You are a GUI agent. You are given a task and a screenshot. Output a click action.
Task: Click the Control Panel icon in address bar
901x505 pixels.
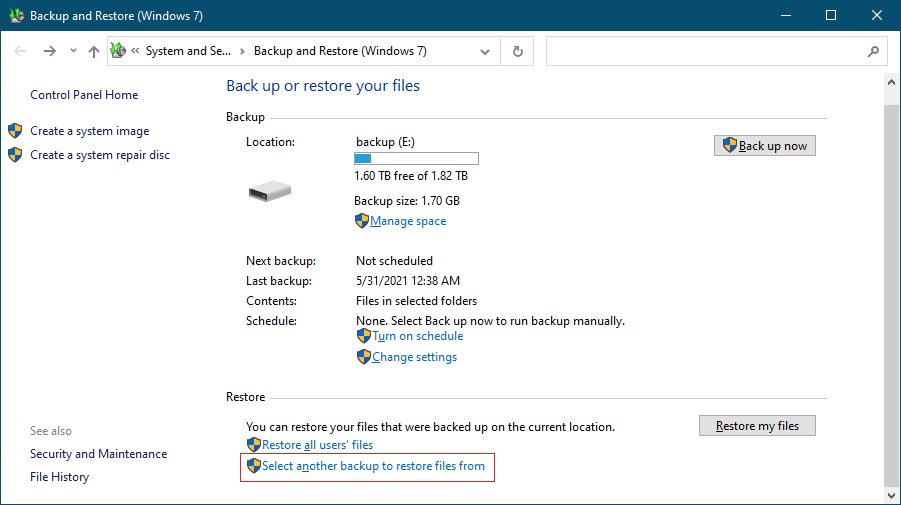[x=118, y=51]
